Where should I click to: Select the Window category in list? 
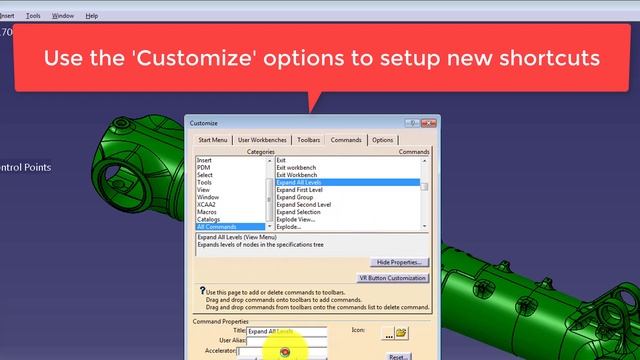click(x=230, y=197)
